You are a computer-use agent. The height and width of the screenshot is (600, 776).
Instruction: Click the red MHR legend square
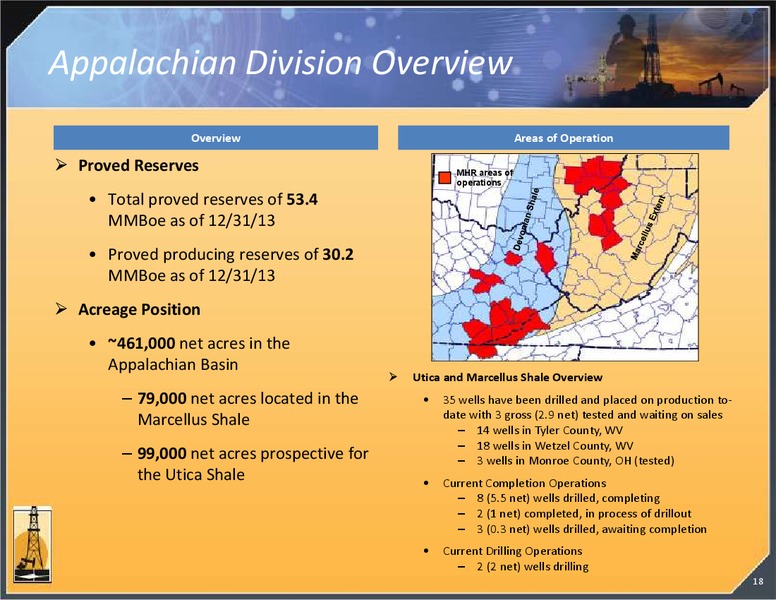point(445,178)
